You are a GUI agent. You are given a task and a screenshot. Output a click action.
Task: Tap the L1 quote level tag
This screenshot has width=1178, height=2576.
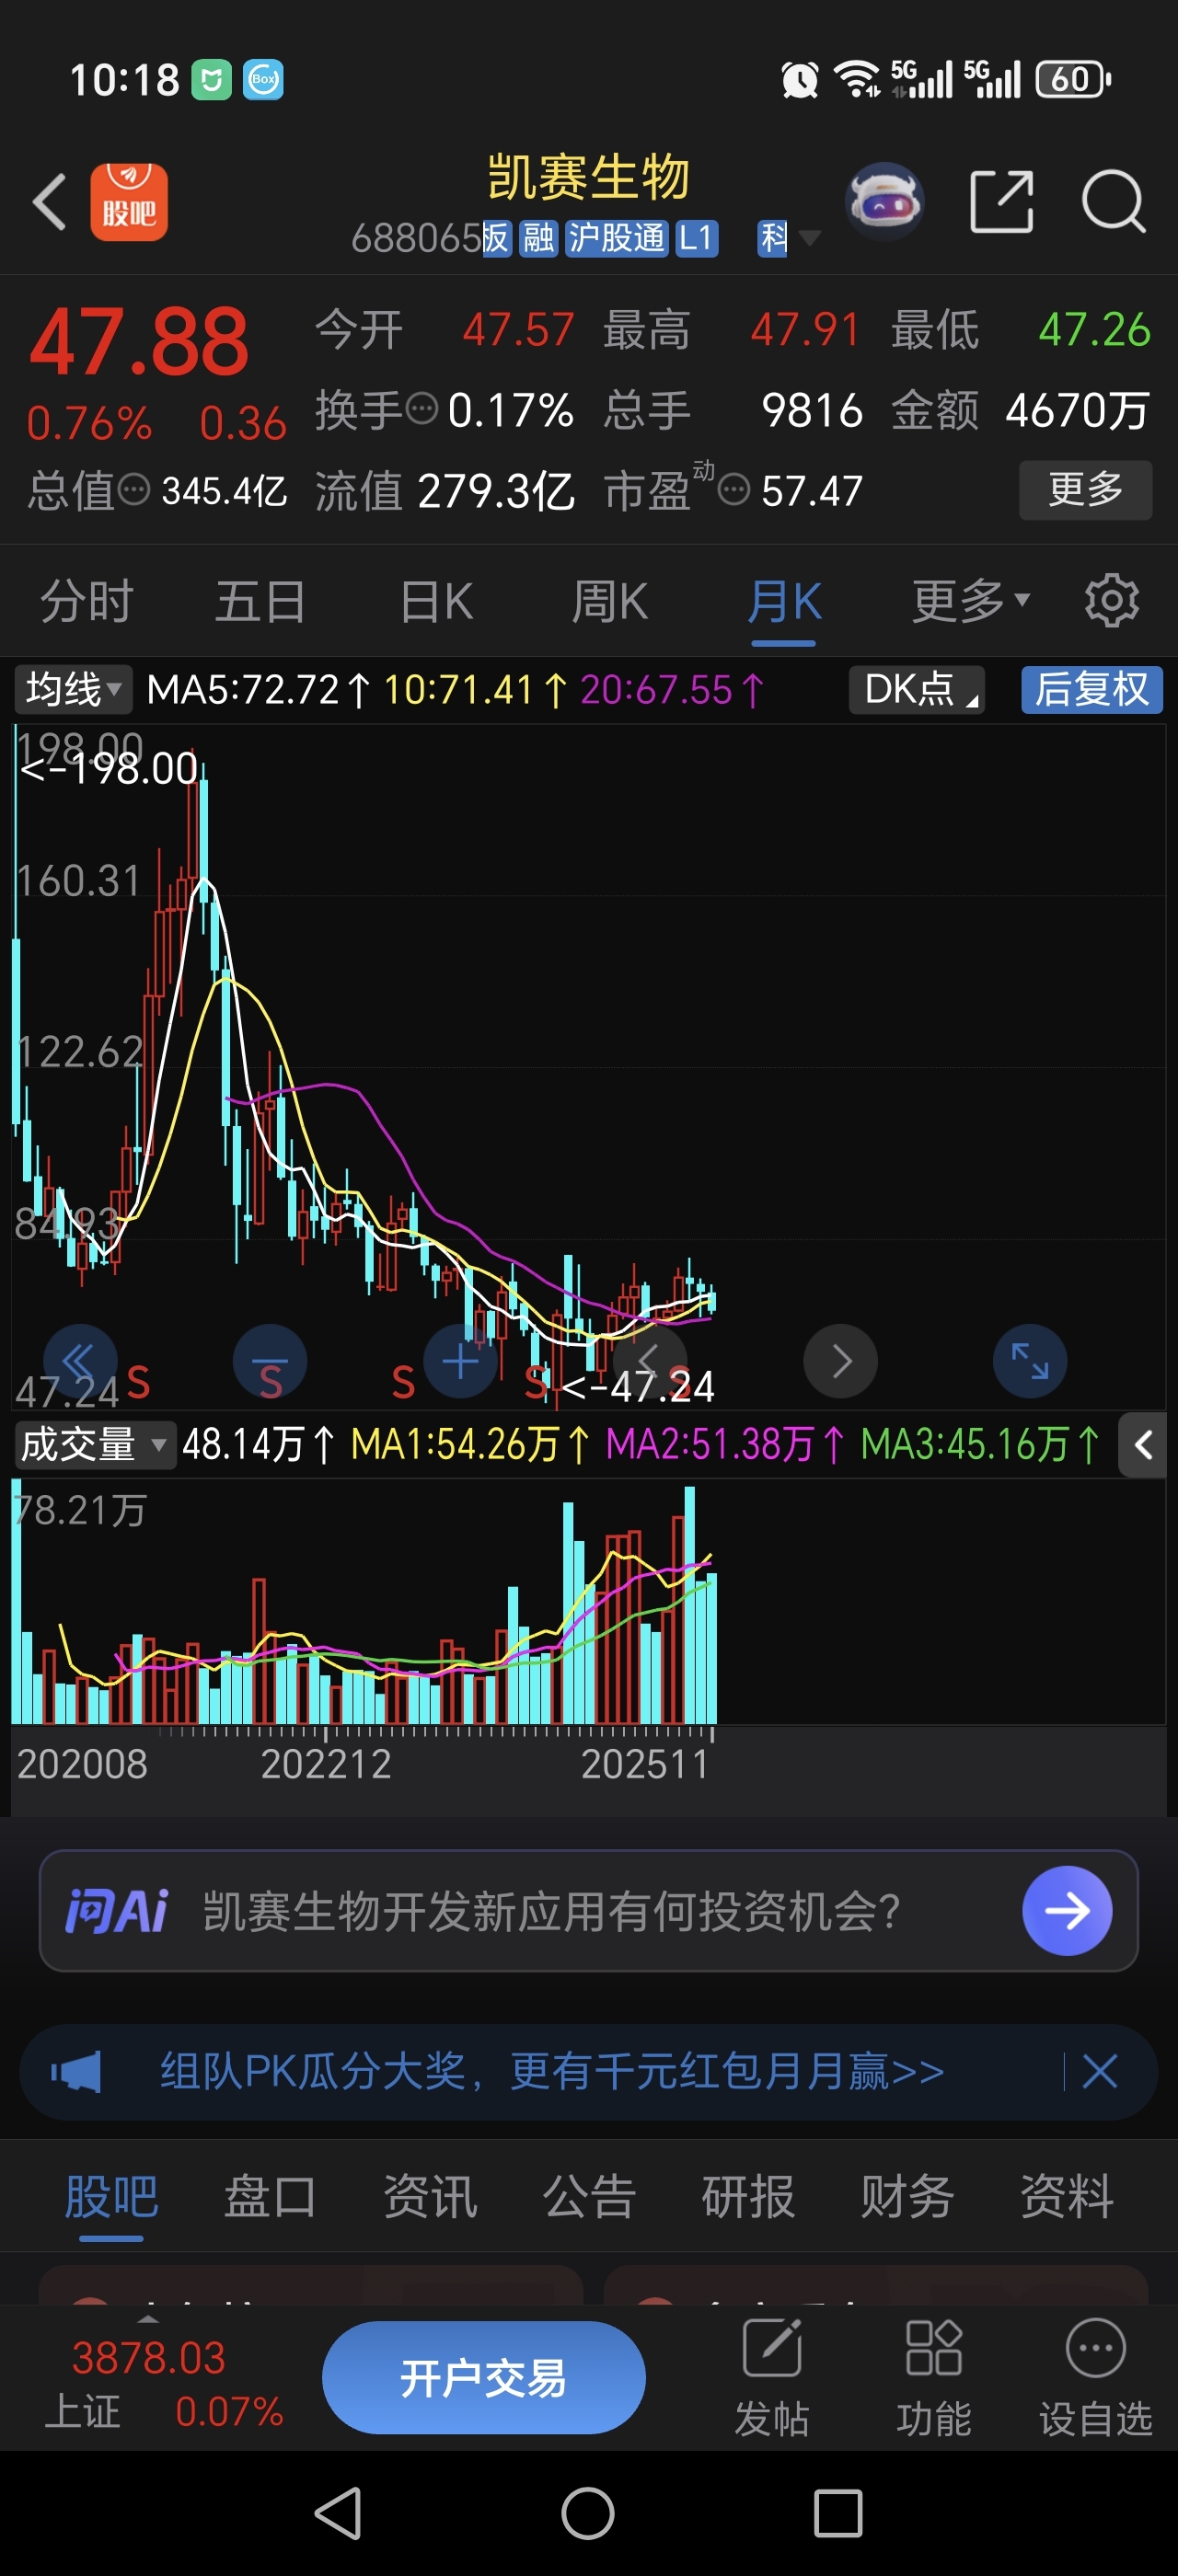[696, 238]
